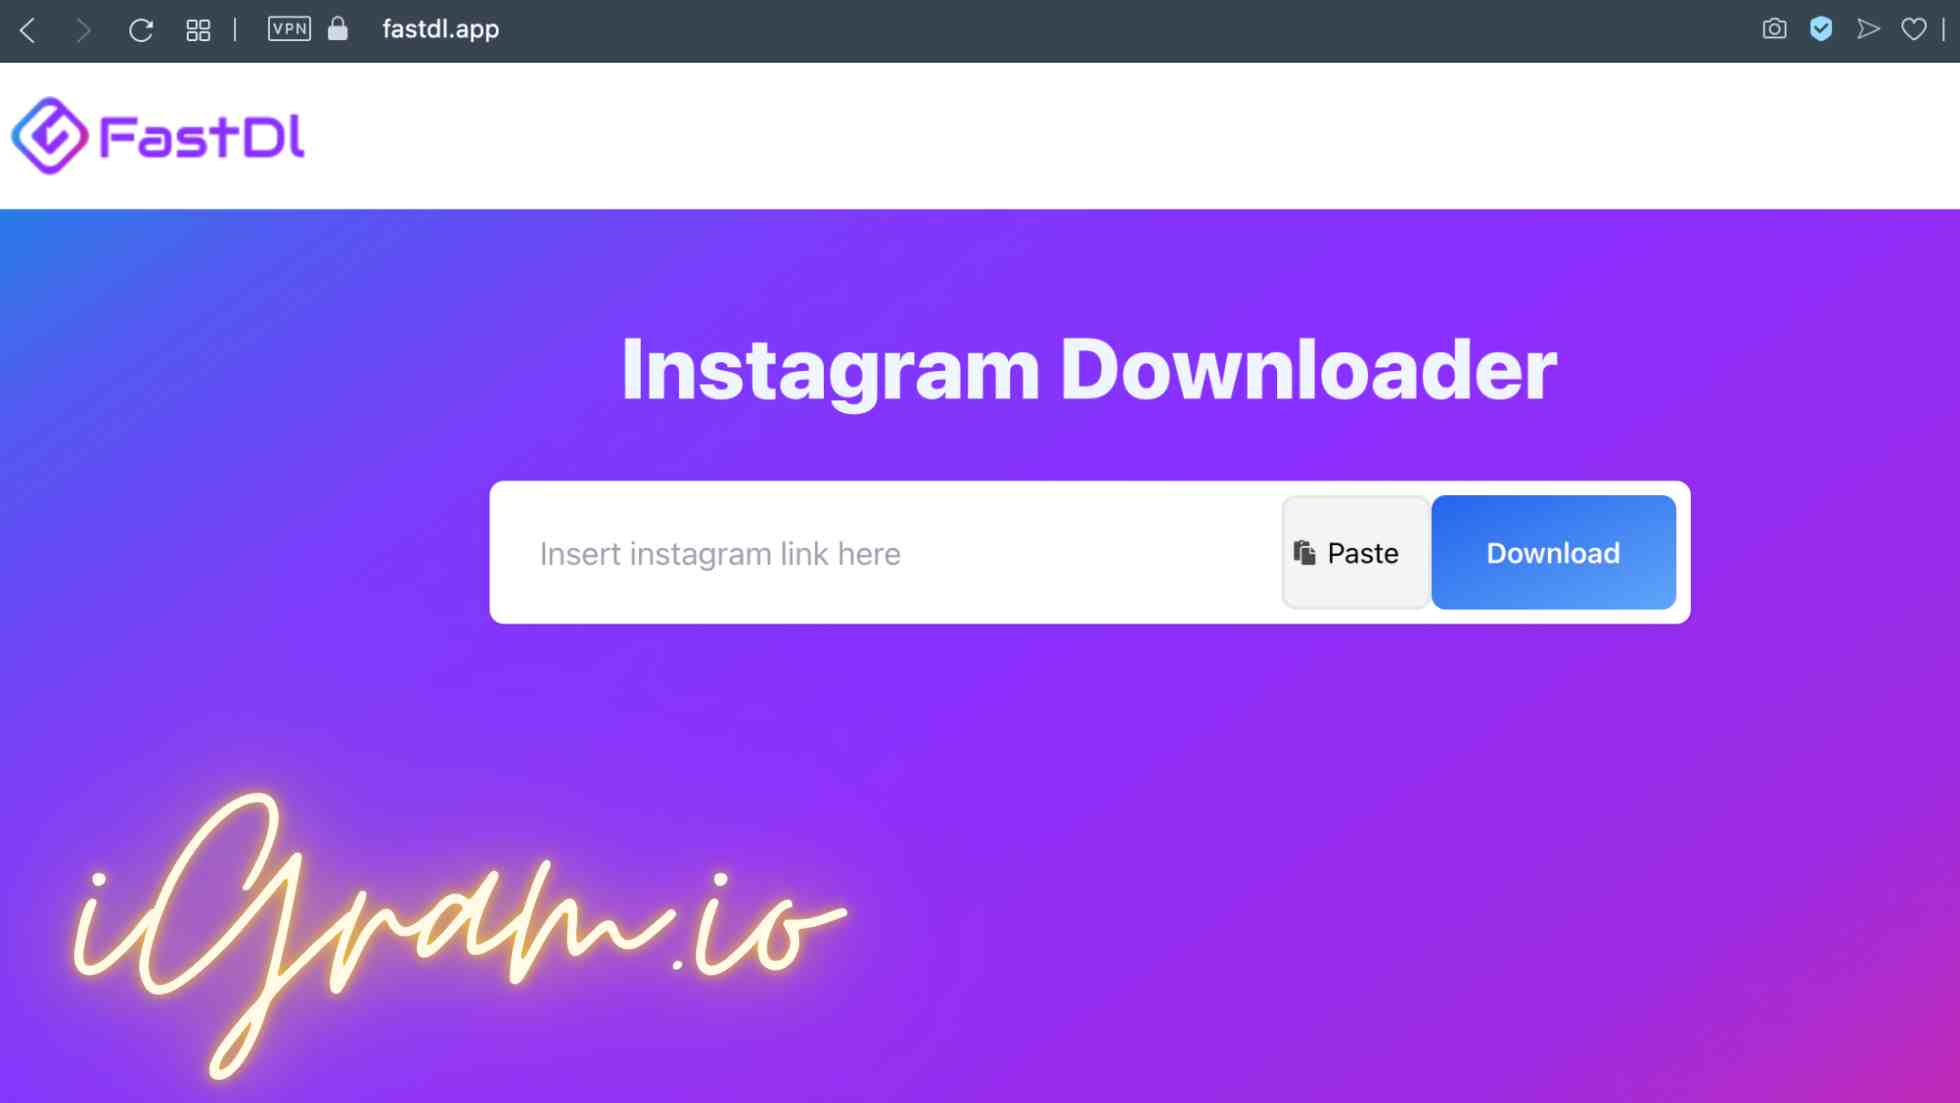1960x1103 pixels.
Task: Click the browser reload/refresh icon
Action: point(141,30)
